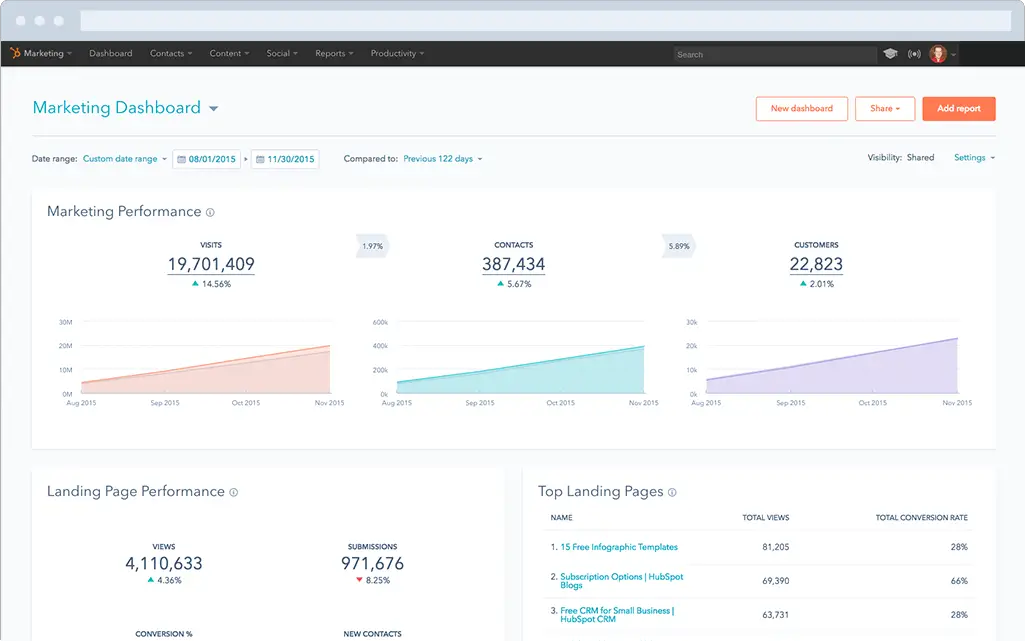Click the 8.25% submissions decrease indicator
The height and width of the screenshot is (641, 1025).
pyautogui.click(x=373, y=580)
